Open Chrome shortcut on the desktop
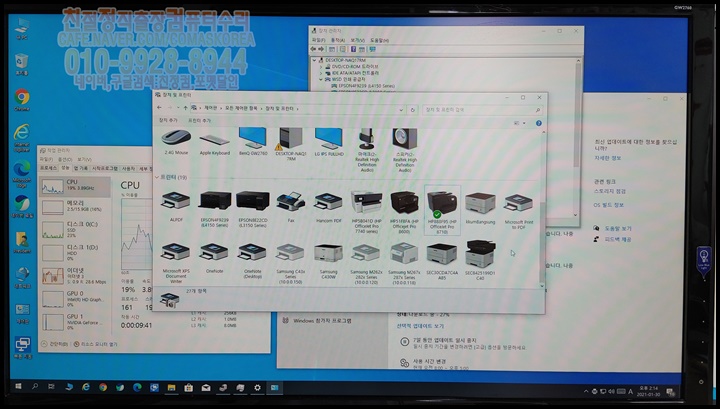Viewport: 720px width, 409px height. click(22, 100)
